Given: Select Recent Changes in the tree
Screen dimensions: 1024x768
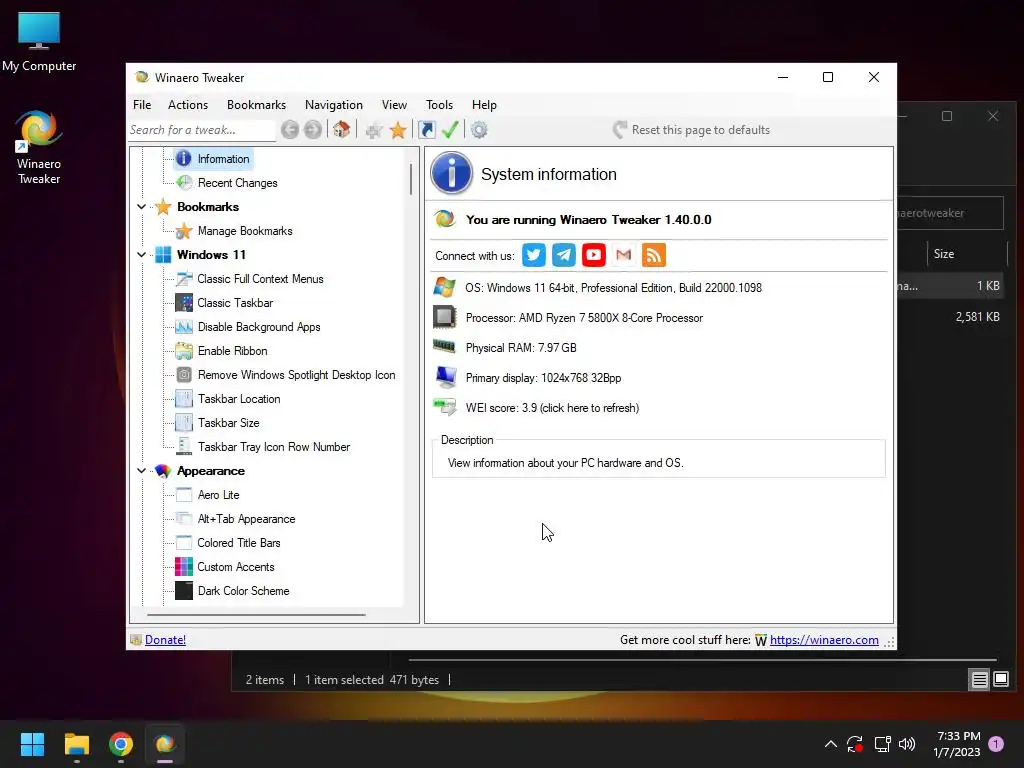Looking at the screenshot, I should [237, 183].
